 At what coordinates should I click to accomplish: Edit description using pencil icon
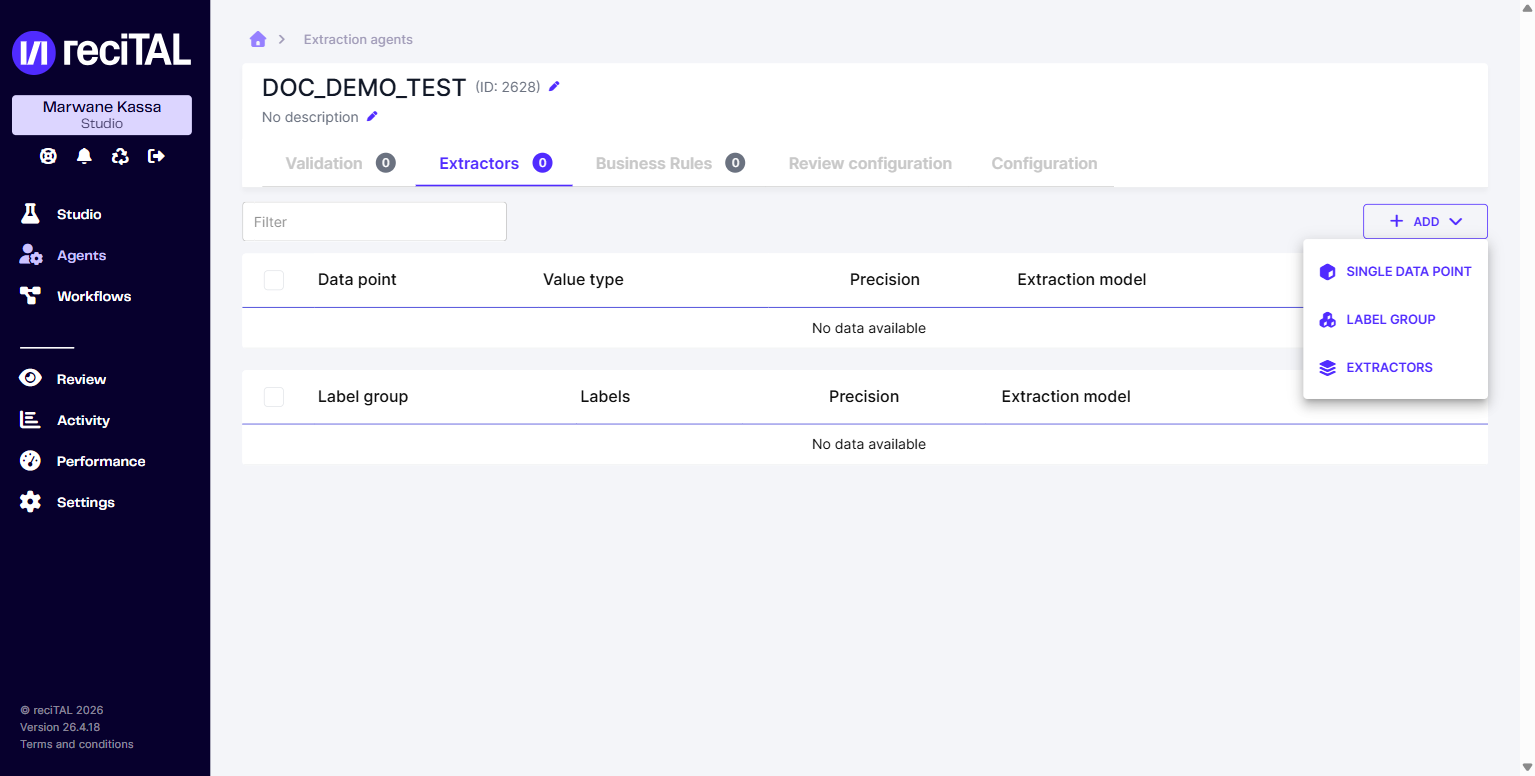tap(372, 116)
